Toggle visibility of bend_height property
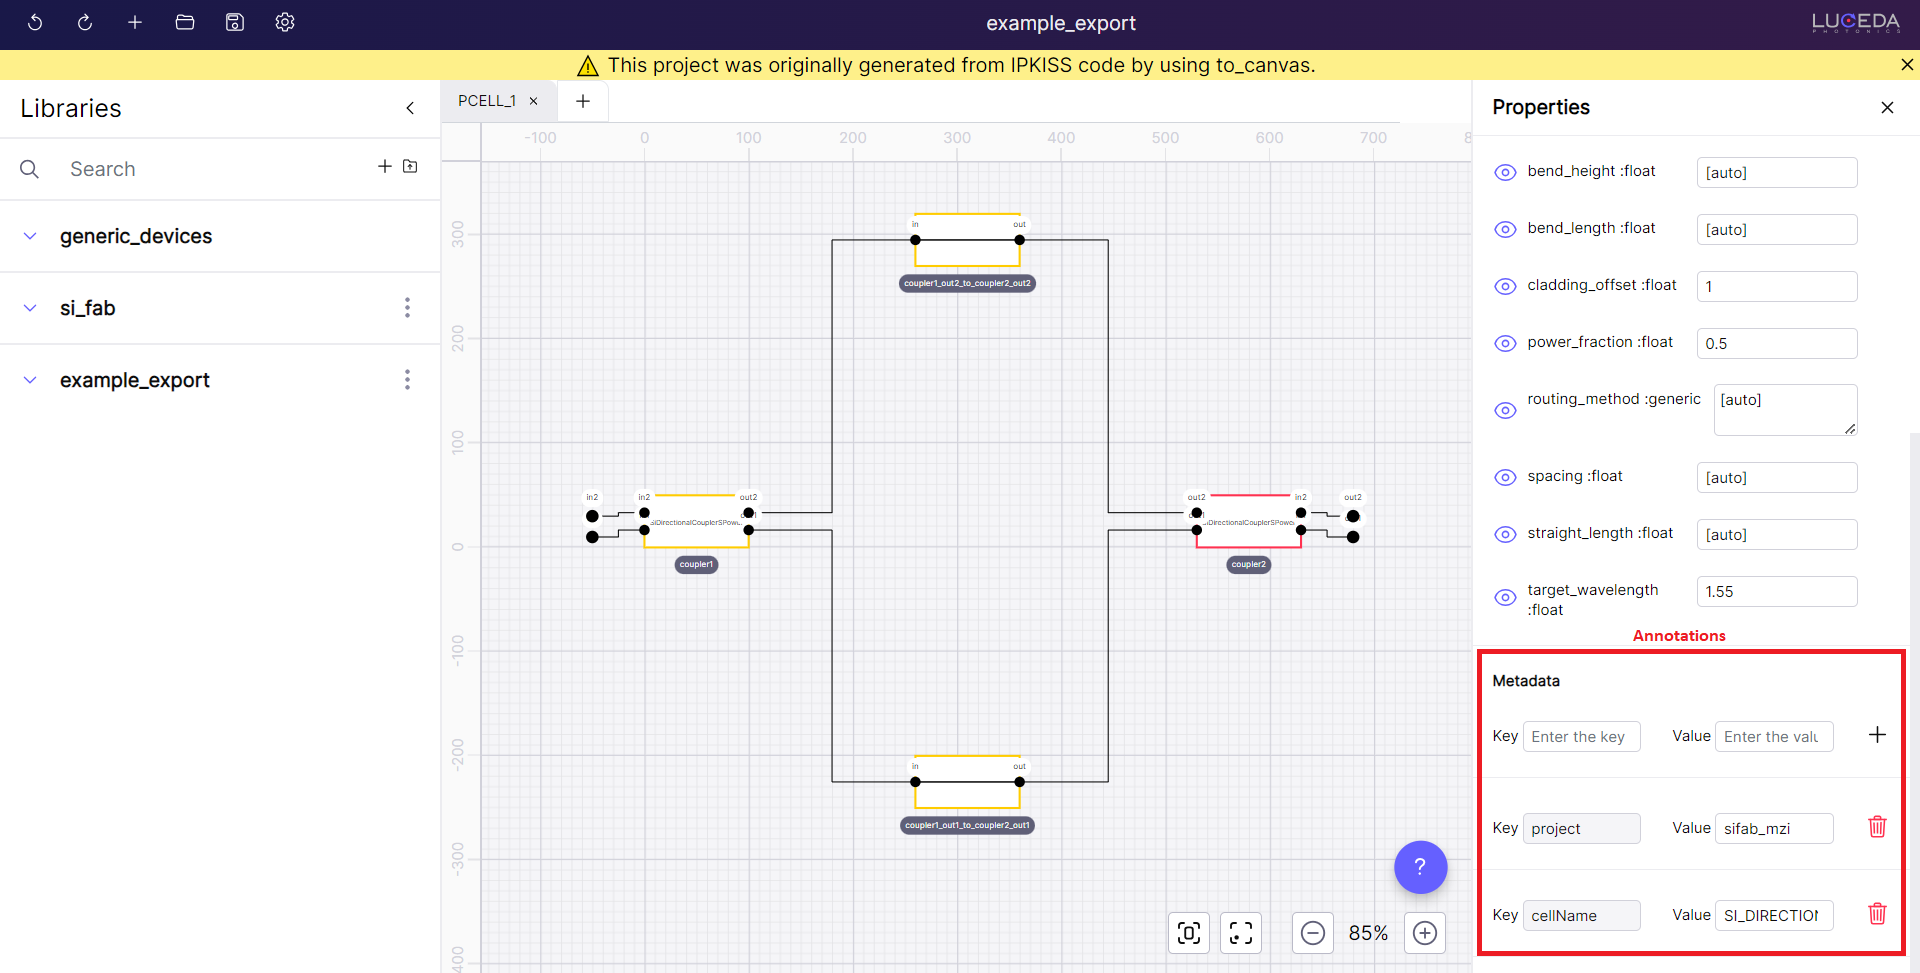The image size is (1920, 973). click(1505, 172)
